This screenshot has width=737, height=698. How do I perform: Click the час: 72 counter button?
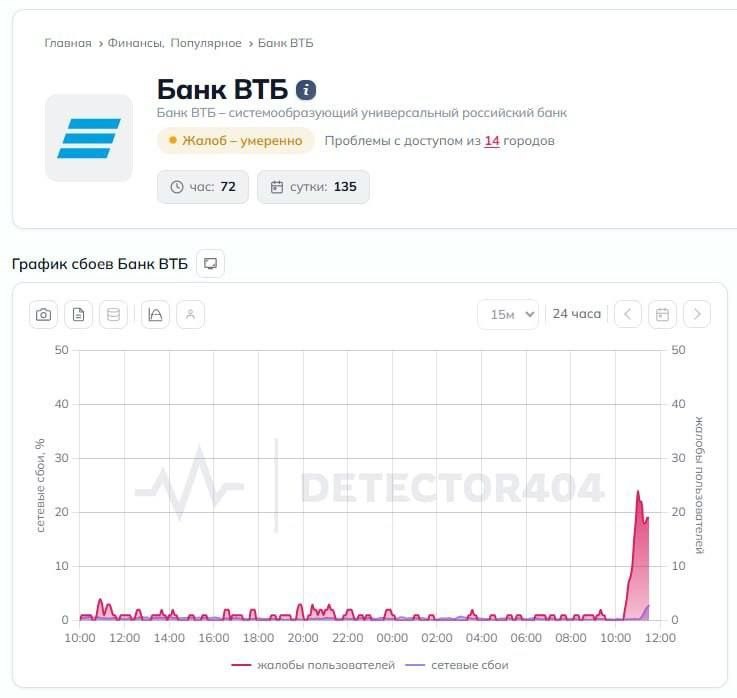203,187
